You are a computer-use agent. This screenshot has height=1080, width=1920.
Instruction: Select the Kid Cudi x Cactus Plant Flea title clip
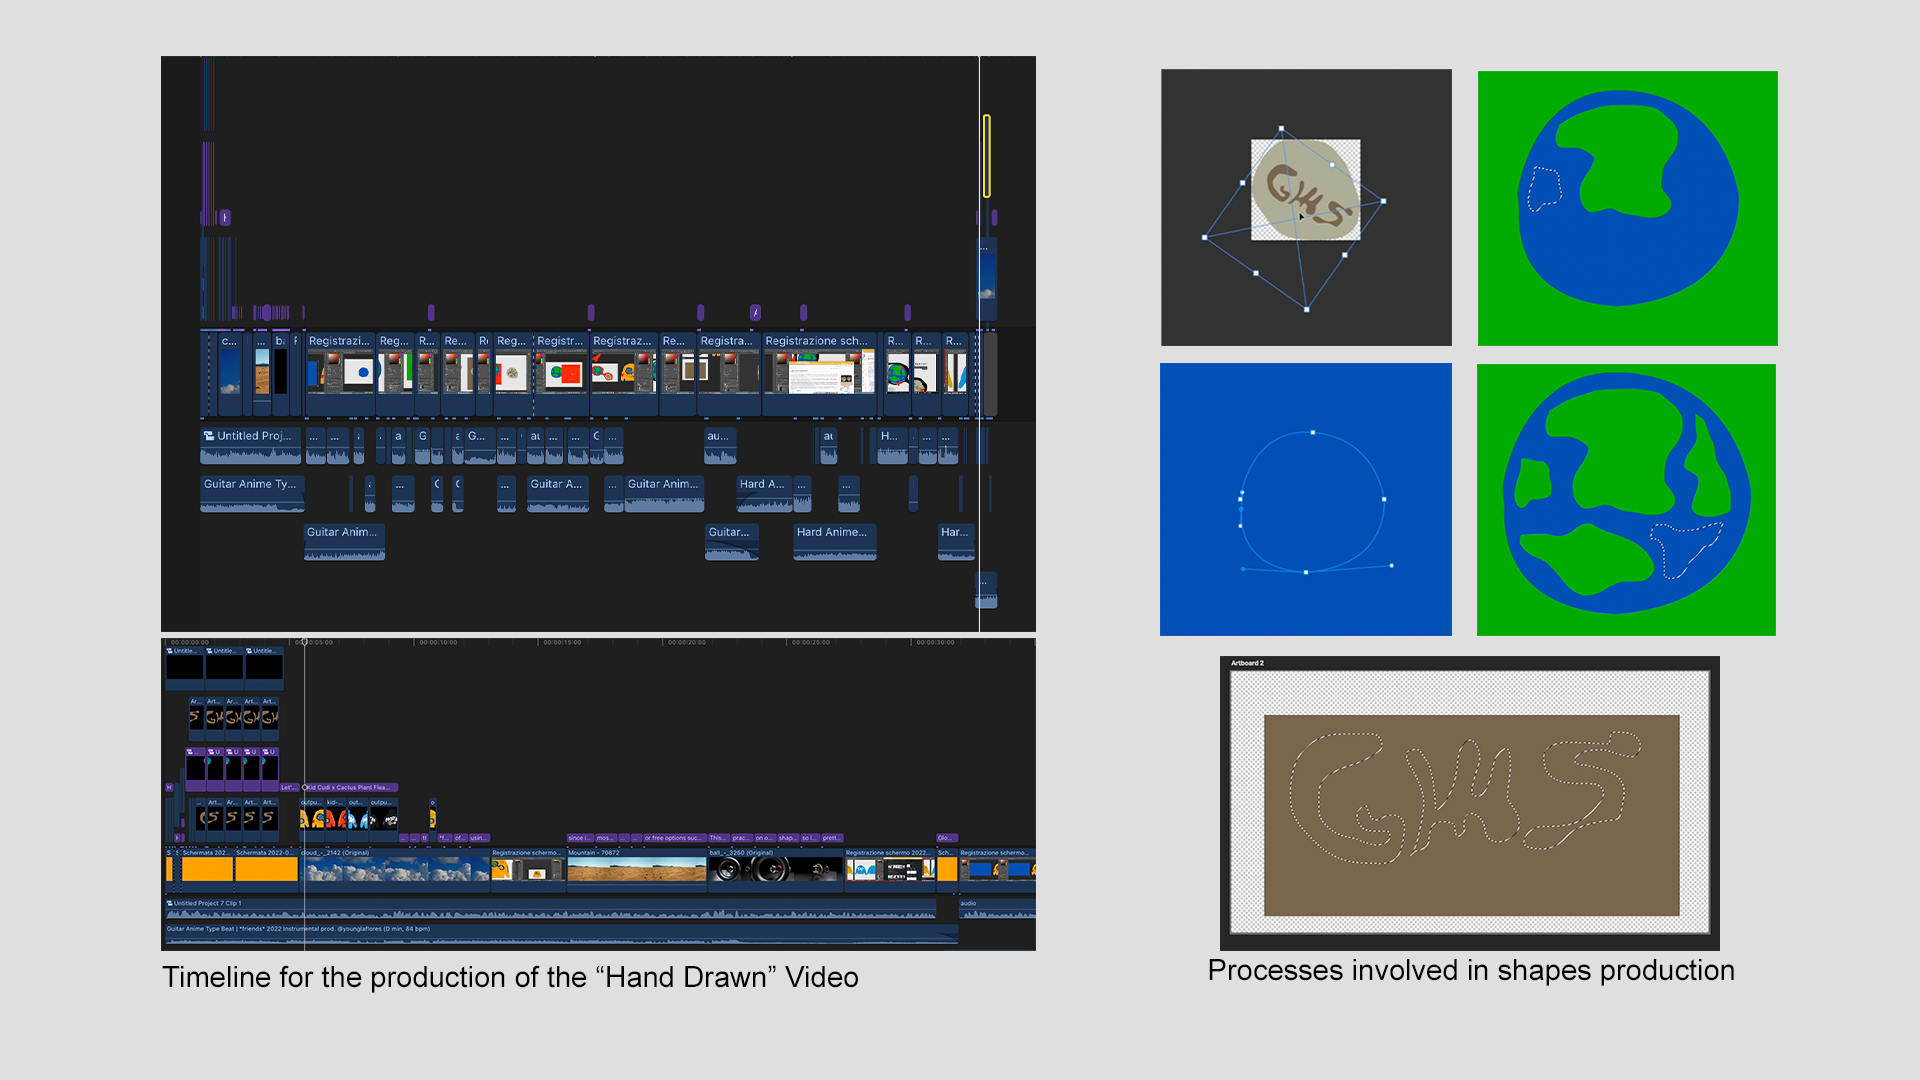pos(350,788)
